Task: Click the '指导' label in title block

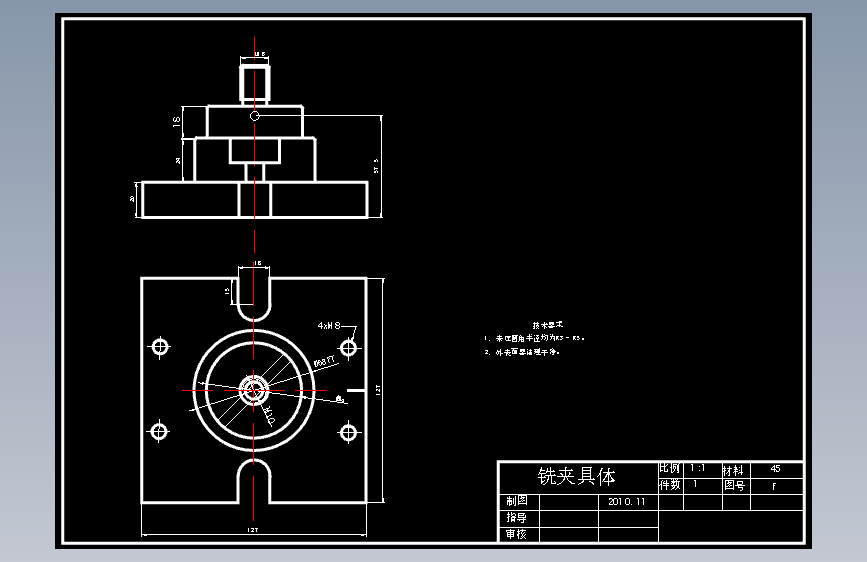Action: [516, 518]
